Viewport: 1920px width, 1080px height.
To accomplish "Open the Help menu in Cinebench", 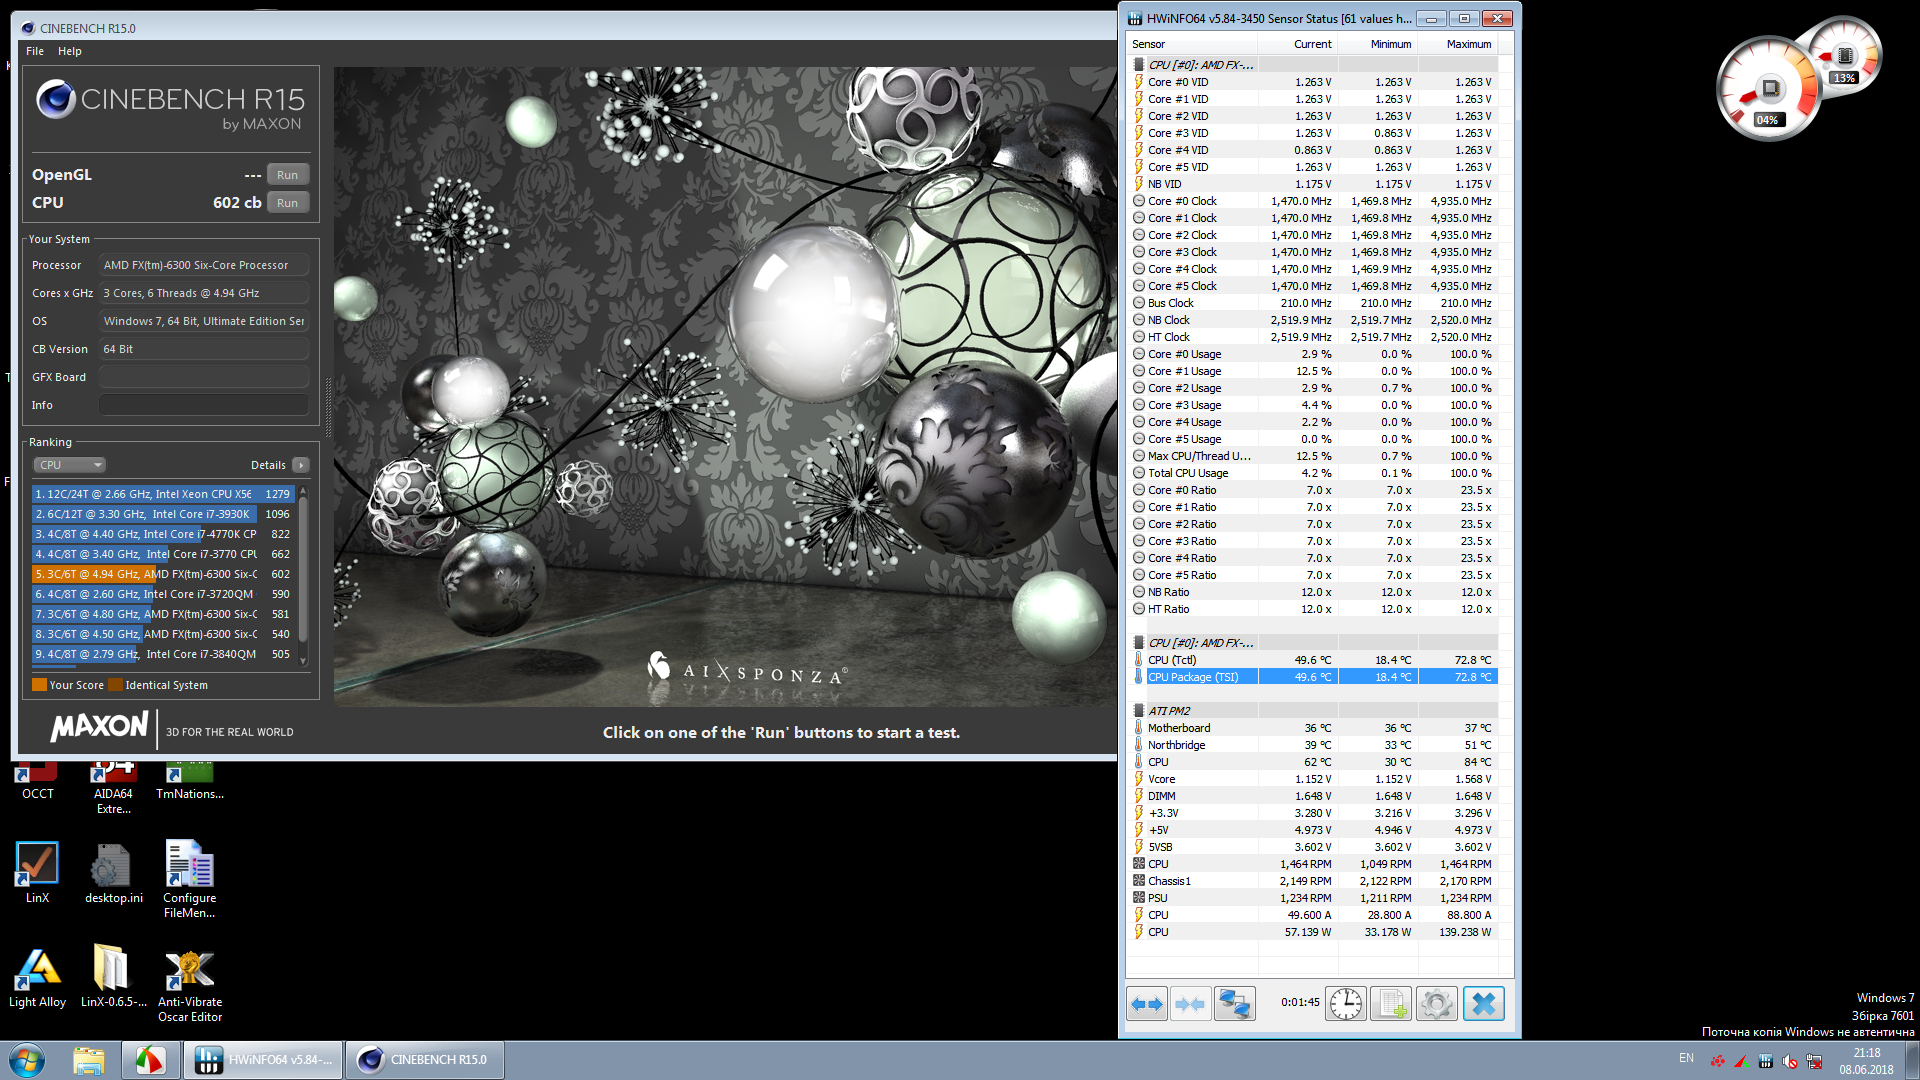I will [69, 51].
